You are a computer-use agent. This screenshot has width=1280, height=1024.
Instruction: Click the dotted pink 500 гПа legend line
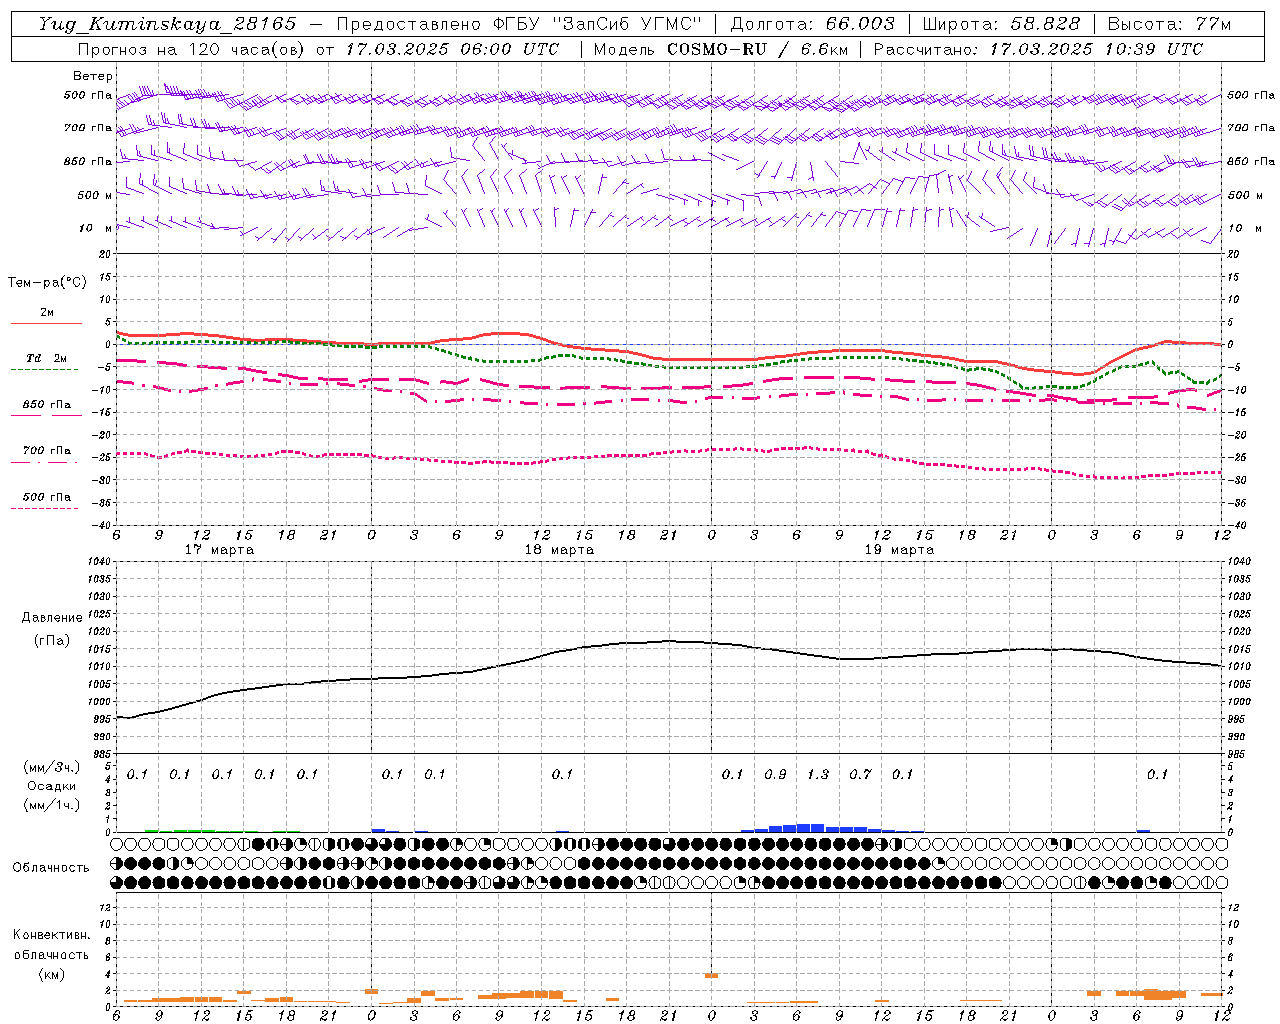click(x=45, y=508)
